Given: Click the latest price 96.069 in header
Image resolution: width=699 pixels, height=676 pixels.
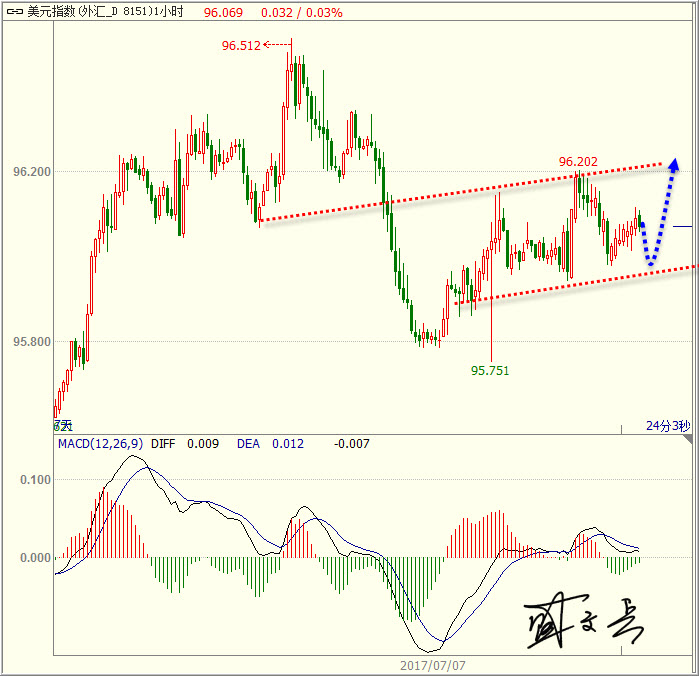Looking at the screenshot, I should 223,13.
